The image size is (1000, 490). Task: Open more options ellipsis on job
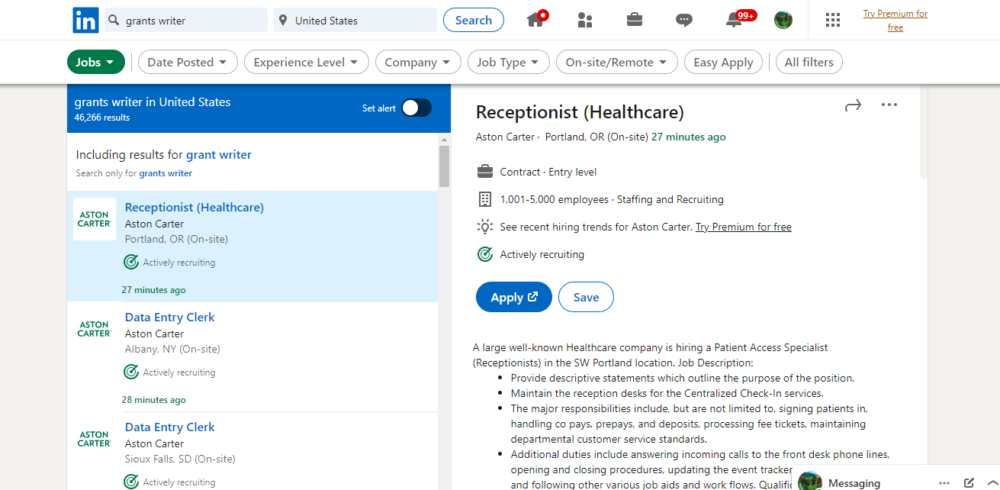[x=889, y=105]
